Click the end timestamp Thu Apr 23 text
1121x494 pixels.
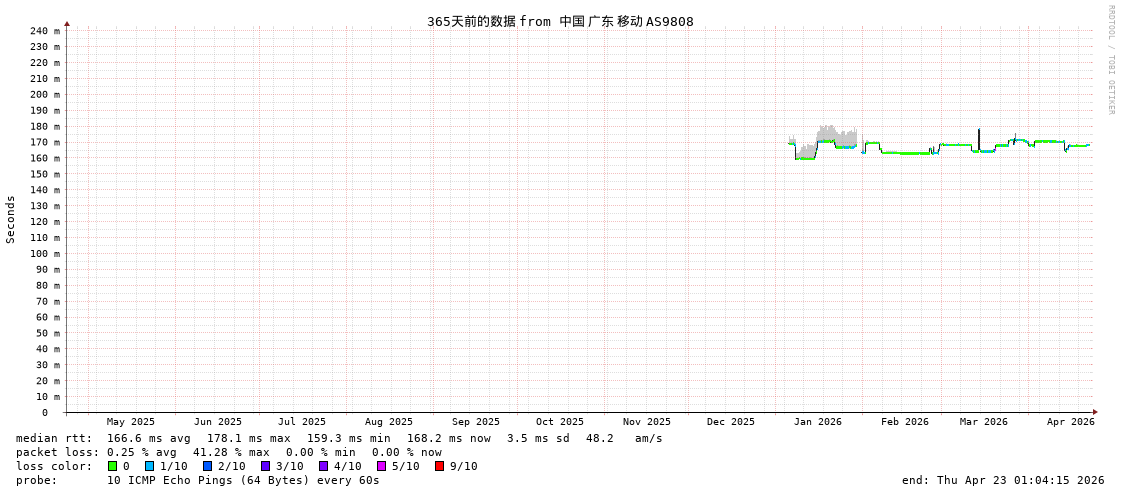[1003, 480]
